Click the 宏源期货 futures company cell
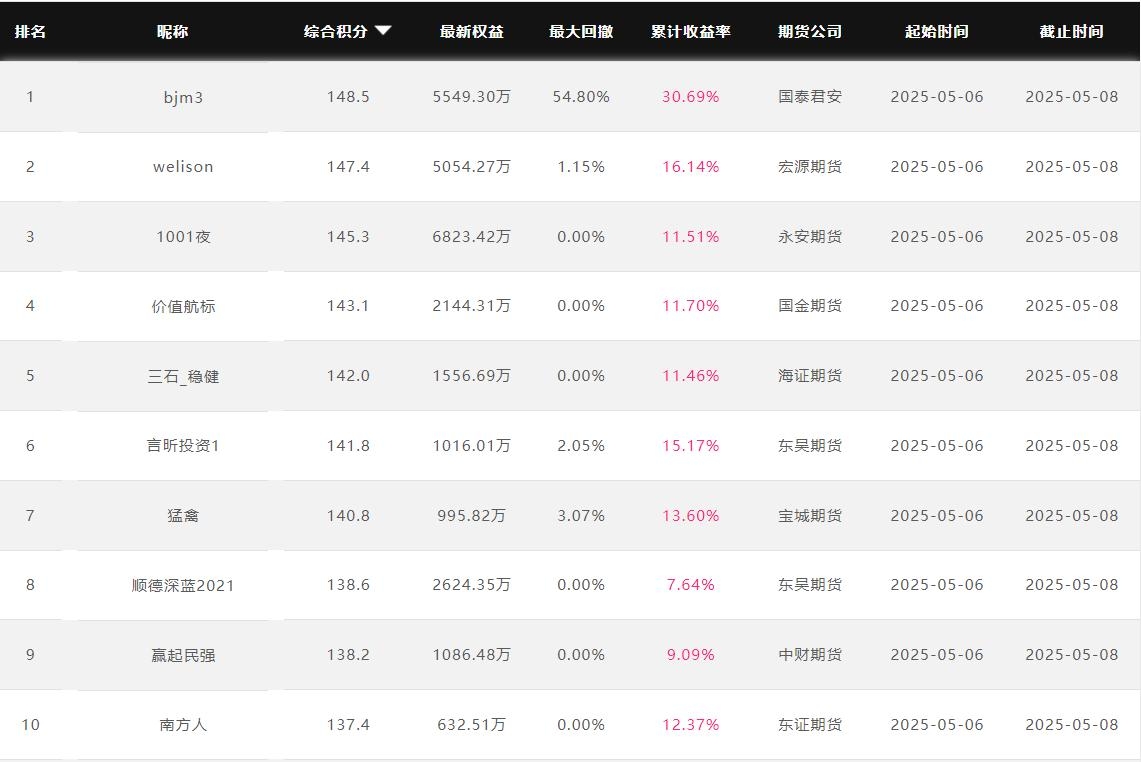The height and width of the screenshot is (762, 1141). 810,167
